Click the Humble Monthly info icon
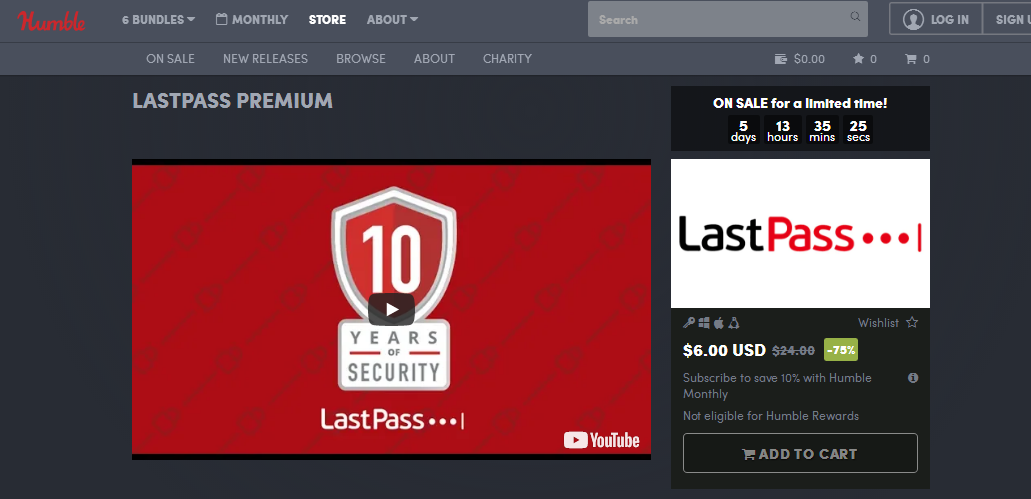The image size is (1031, 499). pyautogui.click(x=913, y=378)
